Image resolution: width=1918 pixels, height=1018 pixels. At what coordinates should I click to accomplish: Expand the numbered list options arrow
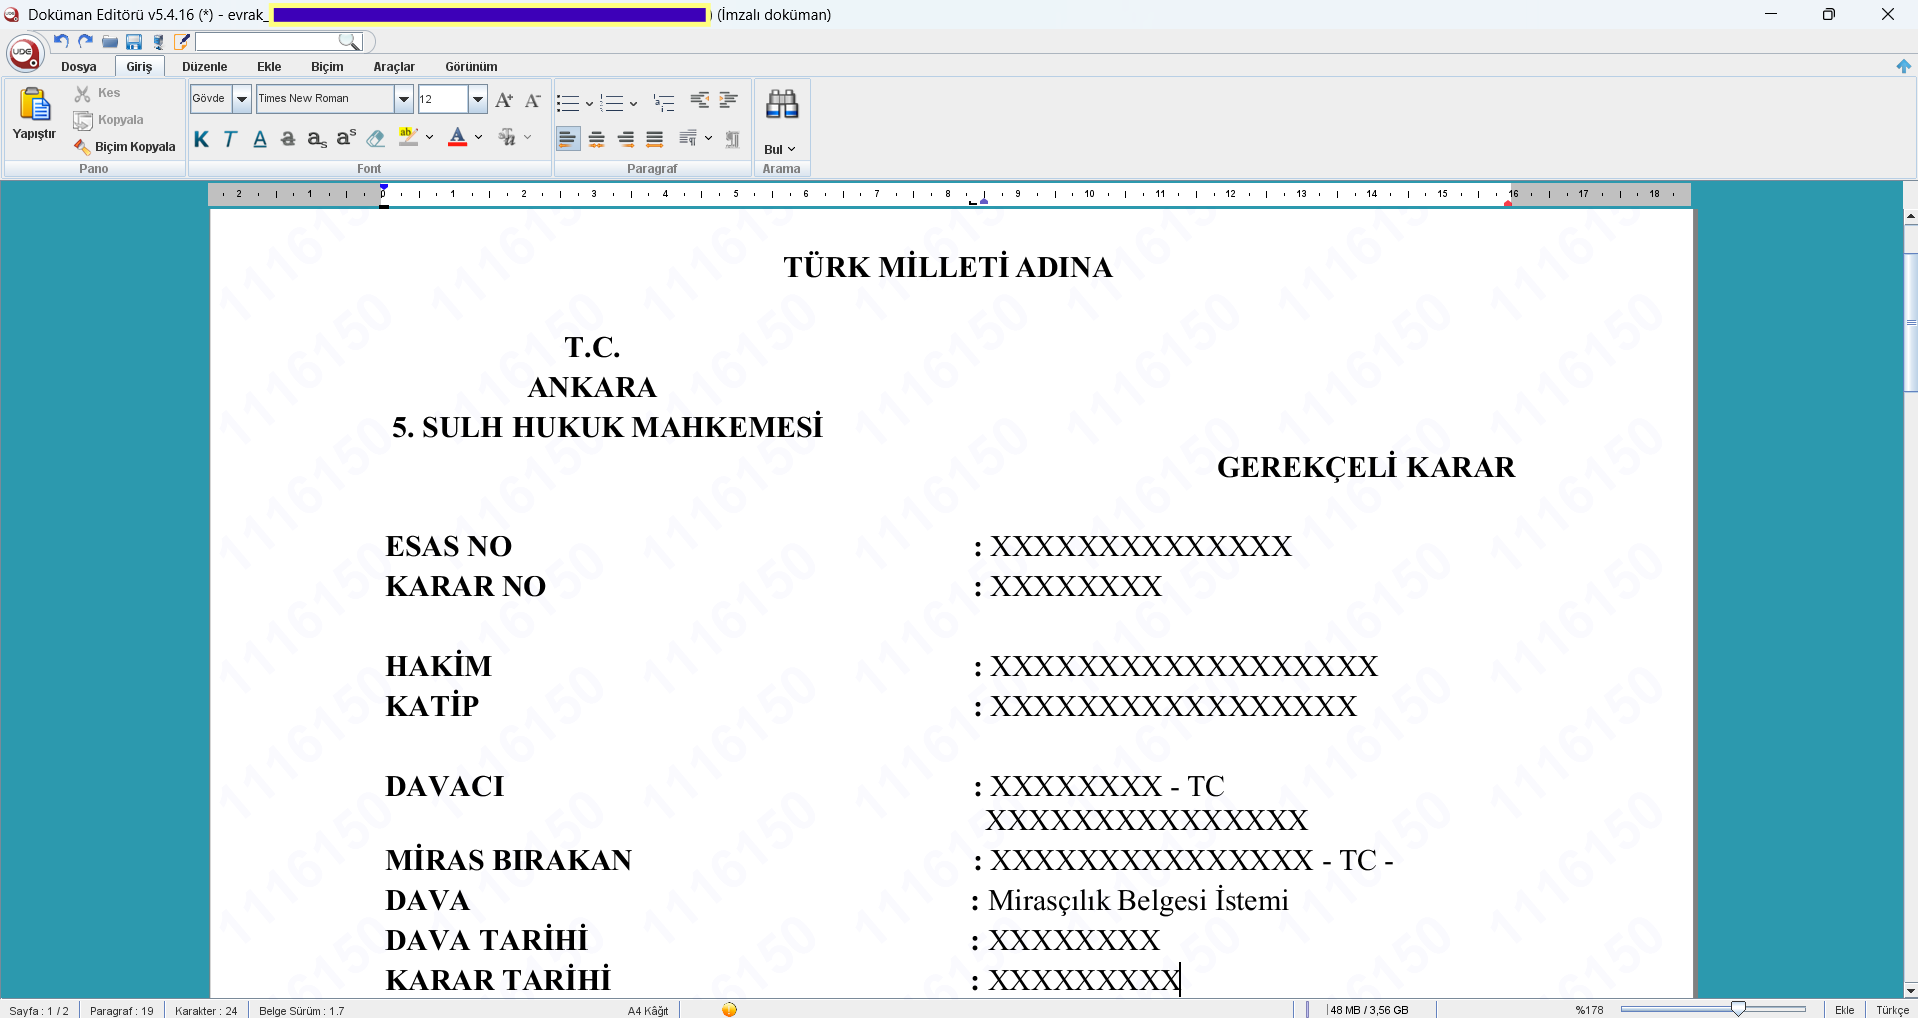click(633, 104)
